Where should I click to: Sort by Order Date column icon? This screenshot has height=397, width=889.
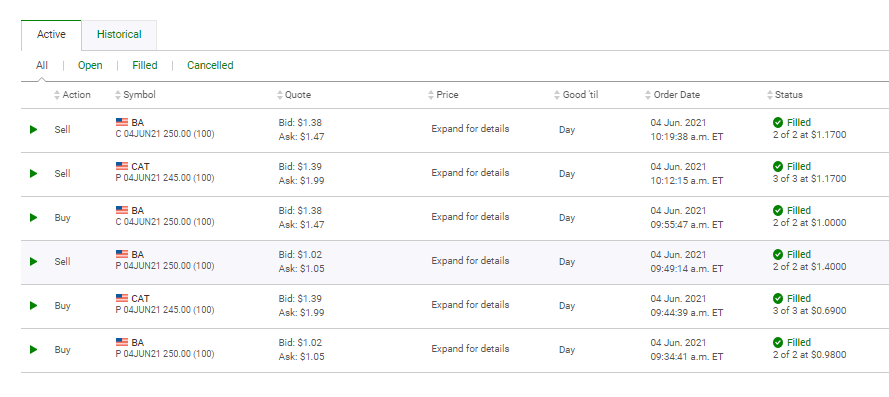click(x=648, y=95)
